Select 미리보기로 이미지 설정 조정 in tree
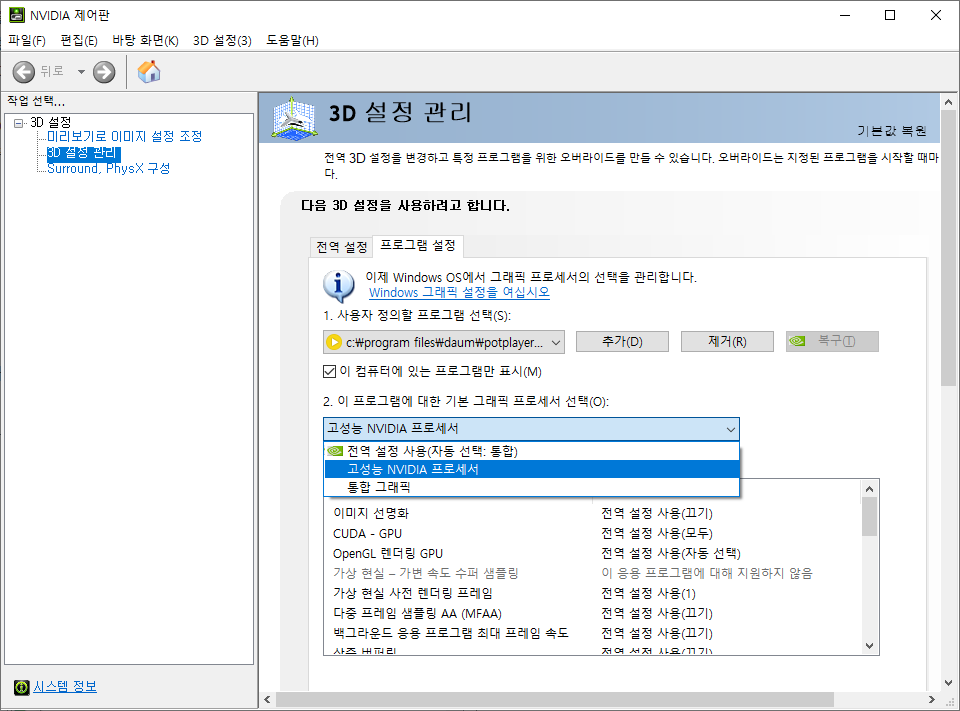The height and width of the screenshot is (711, 960). pyautogui.click(x=125, y=136)
